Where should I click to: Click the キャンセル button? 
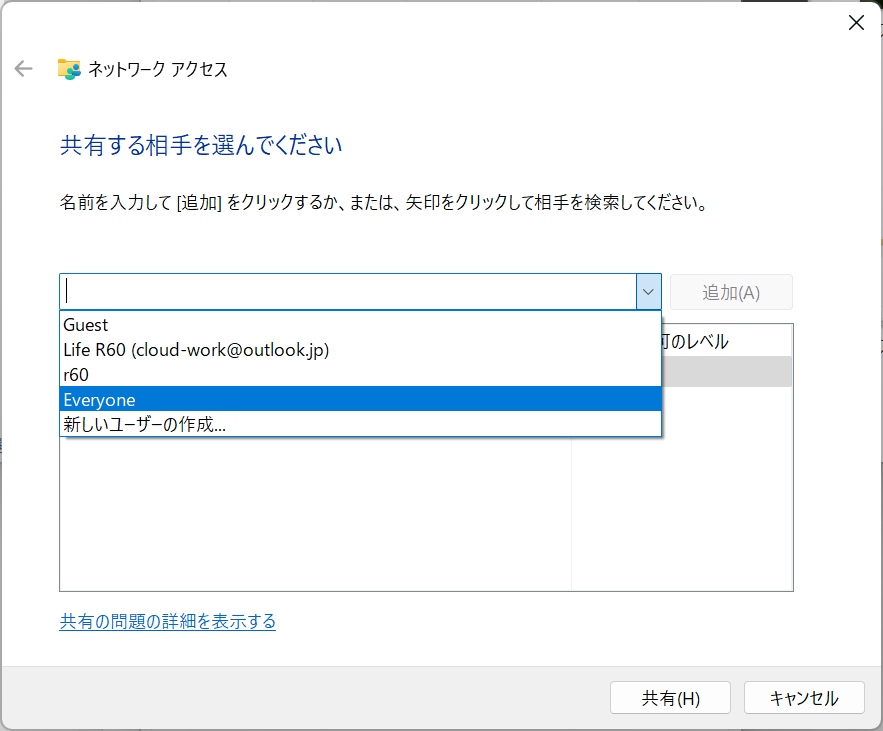804,698
